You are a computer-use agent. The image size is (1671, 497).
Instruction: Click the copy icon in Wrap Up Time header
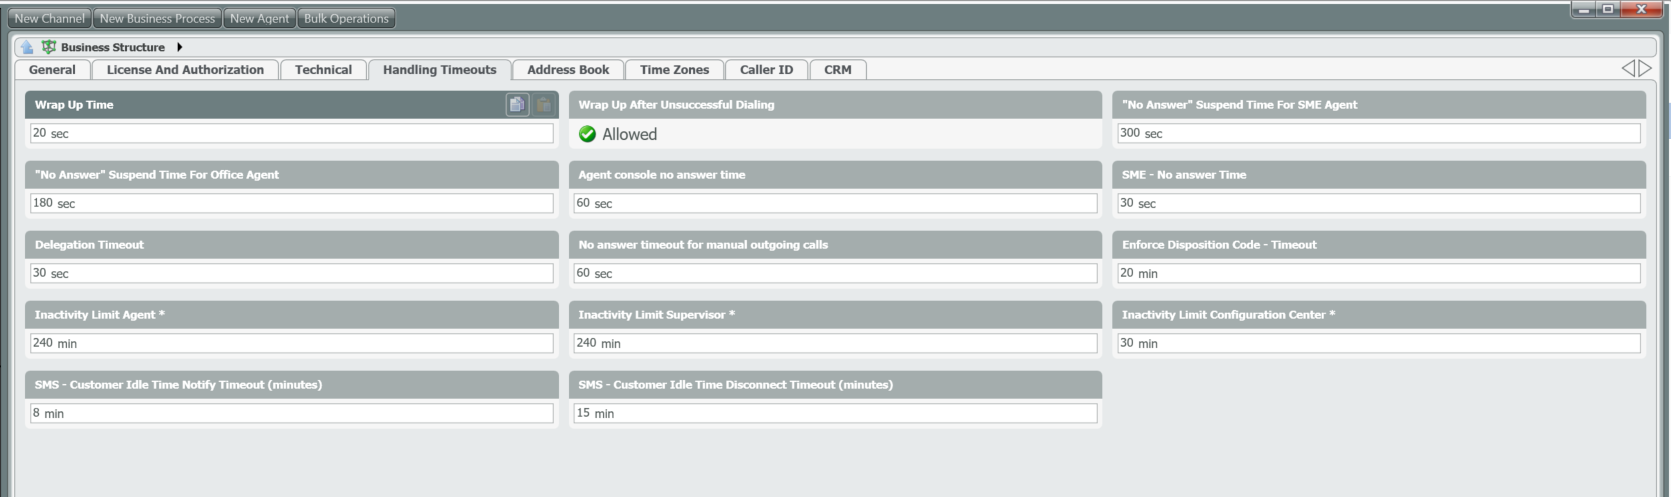(517, 105)
